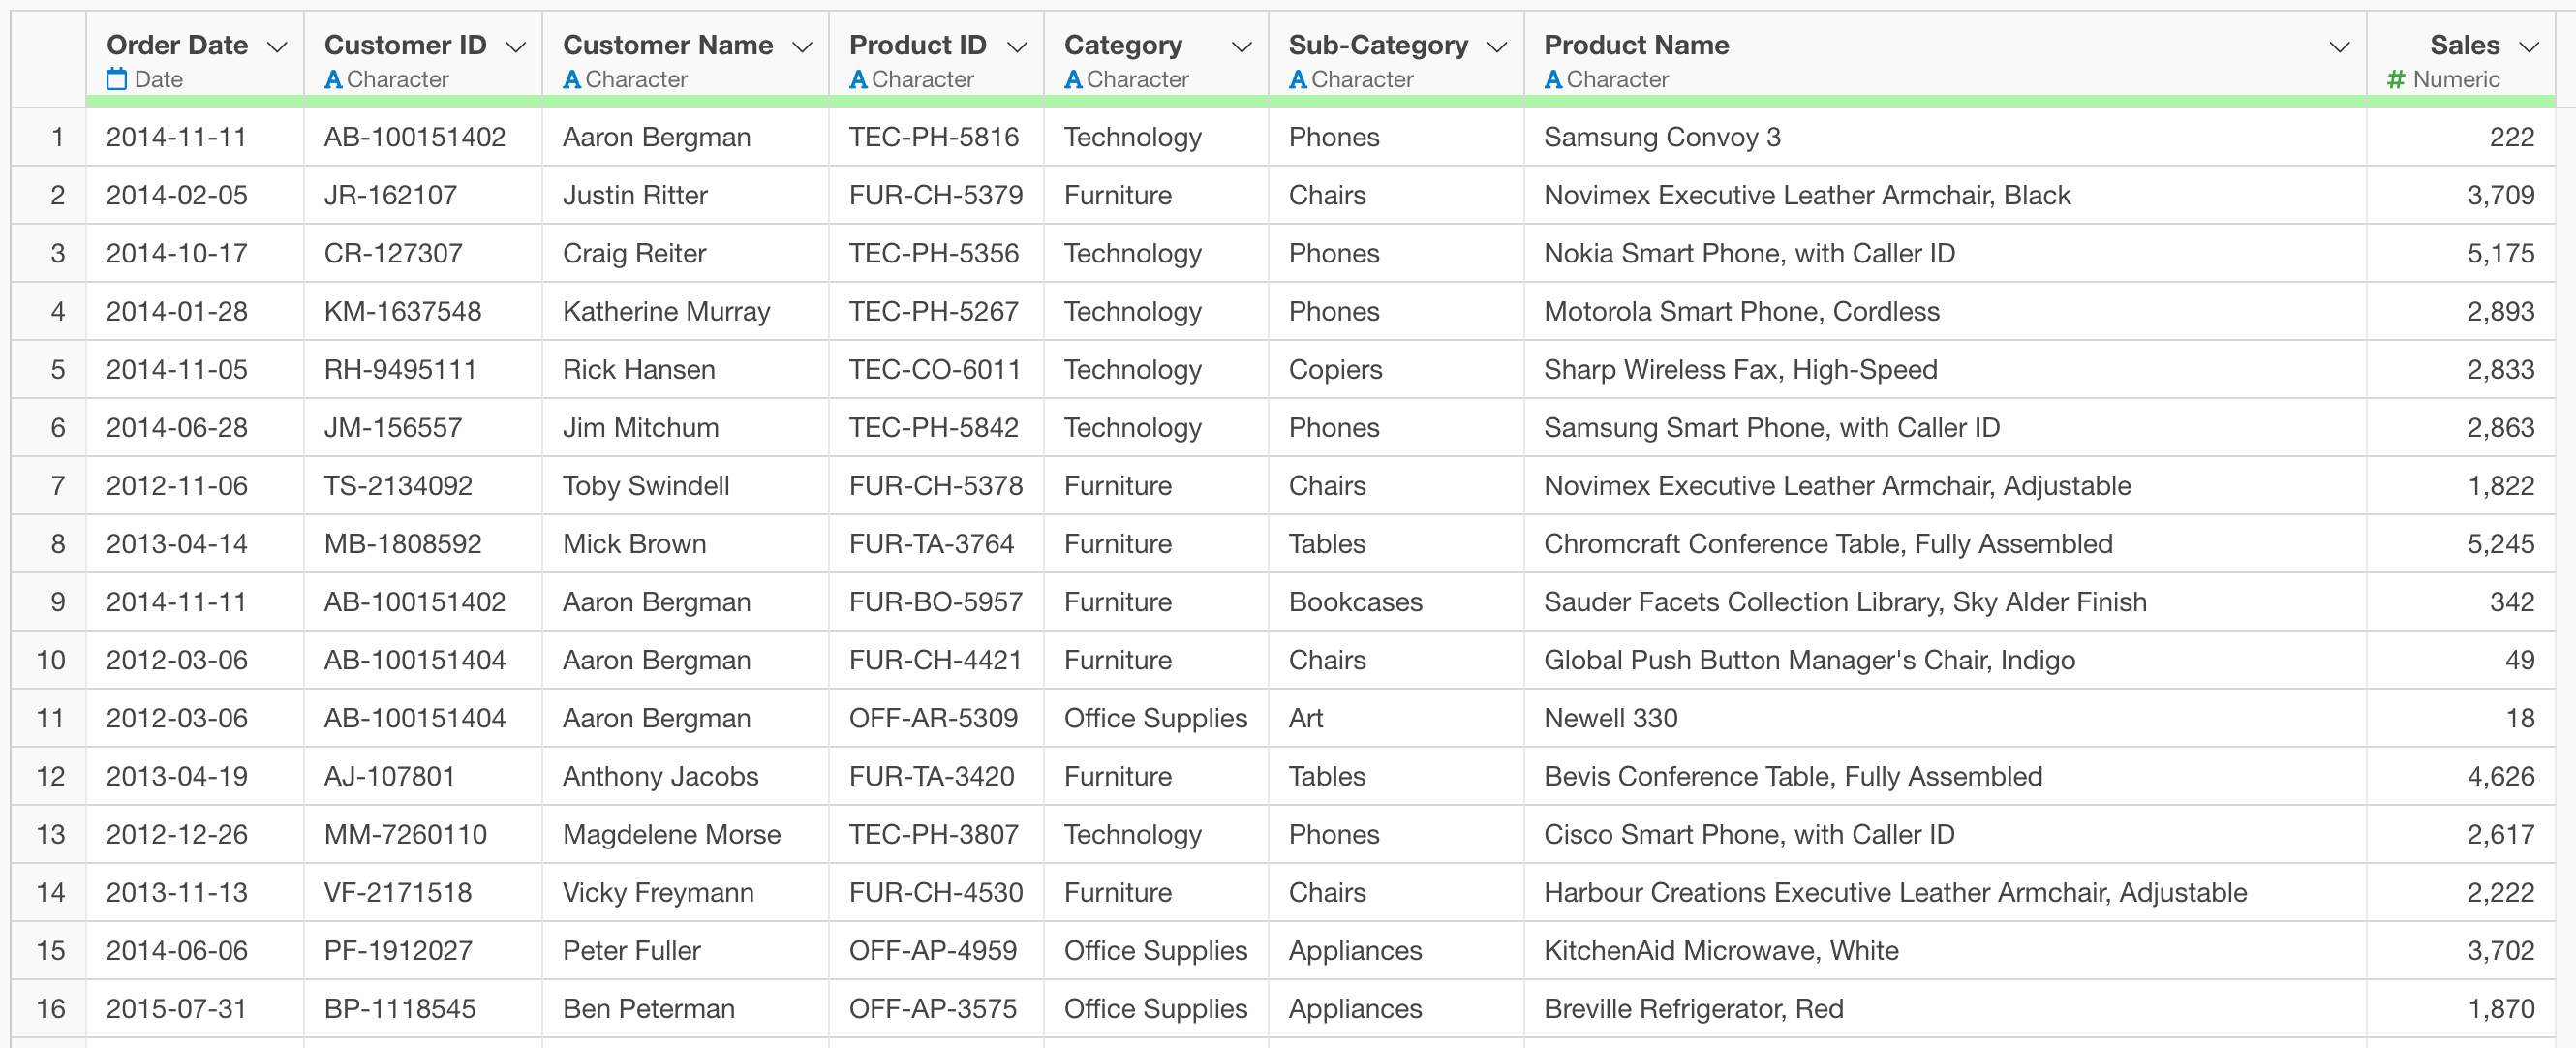2576x1048 pixels.
Task: Select the Justin Ritter name cell
Action: click(x=635, y=195)
